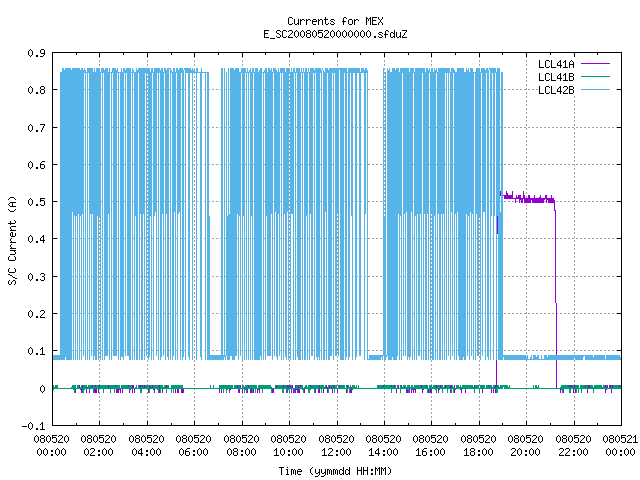Click the "LCL41B" legend label

coord(556,77)
